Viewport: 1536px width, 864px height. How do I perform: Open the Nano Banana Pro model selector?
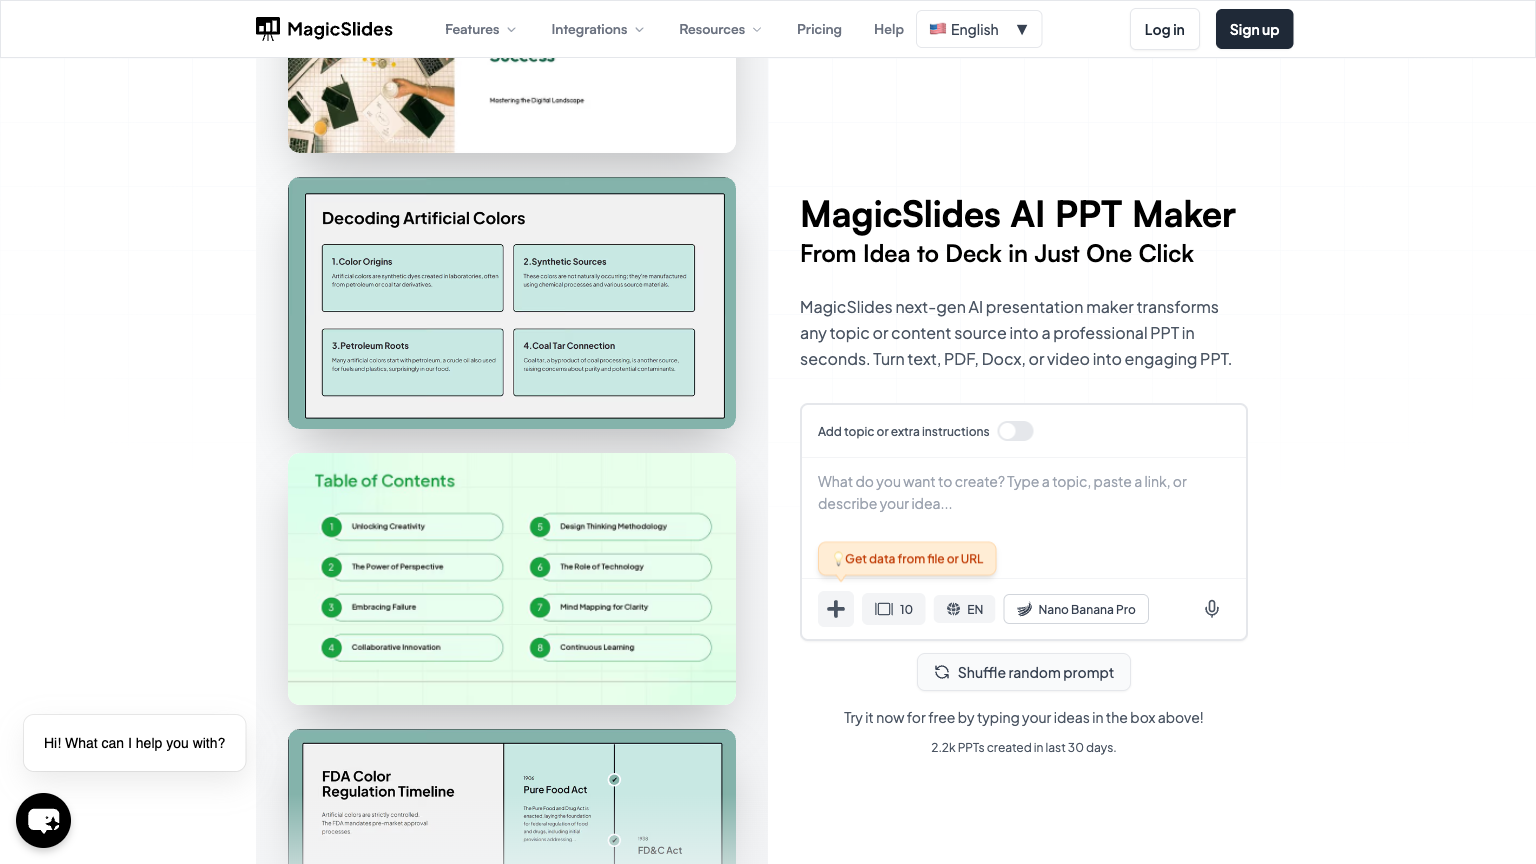1076,609
